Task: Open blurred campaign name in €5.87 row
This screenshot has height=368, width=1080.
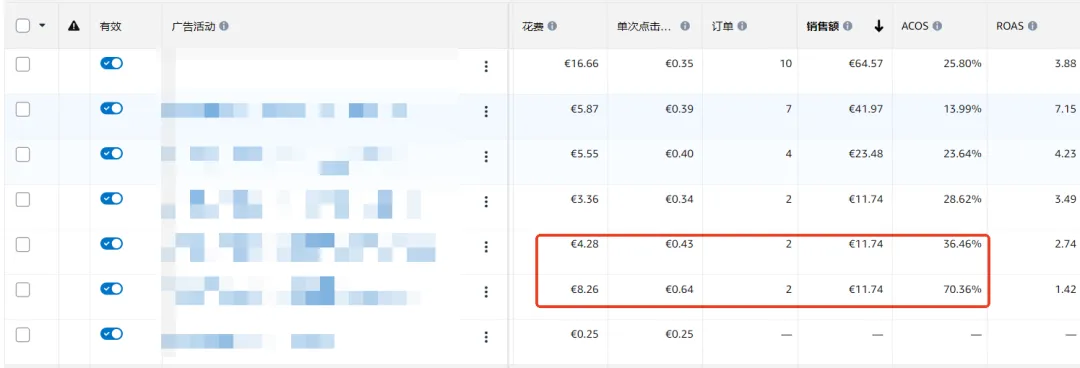Action: pos(284,110)
